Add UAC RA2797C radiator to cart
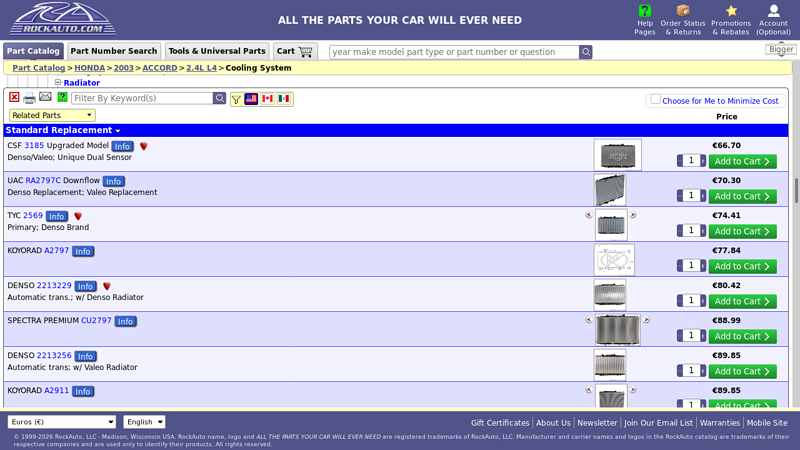Screen dimensions: 800x450 (x=742, y=196)
